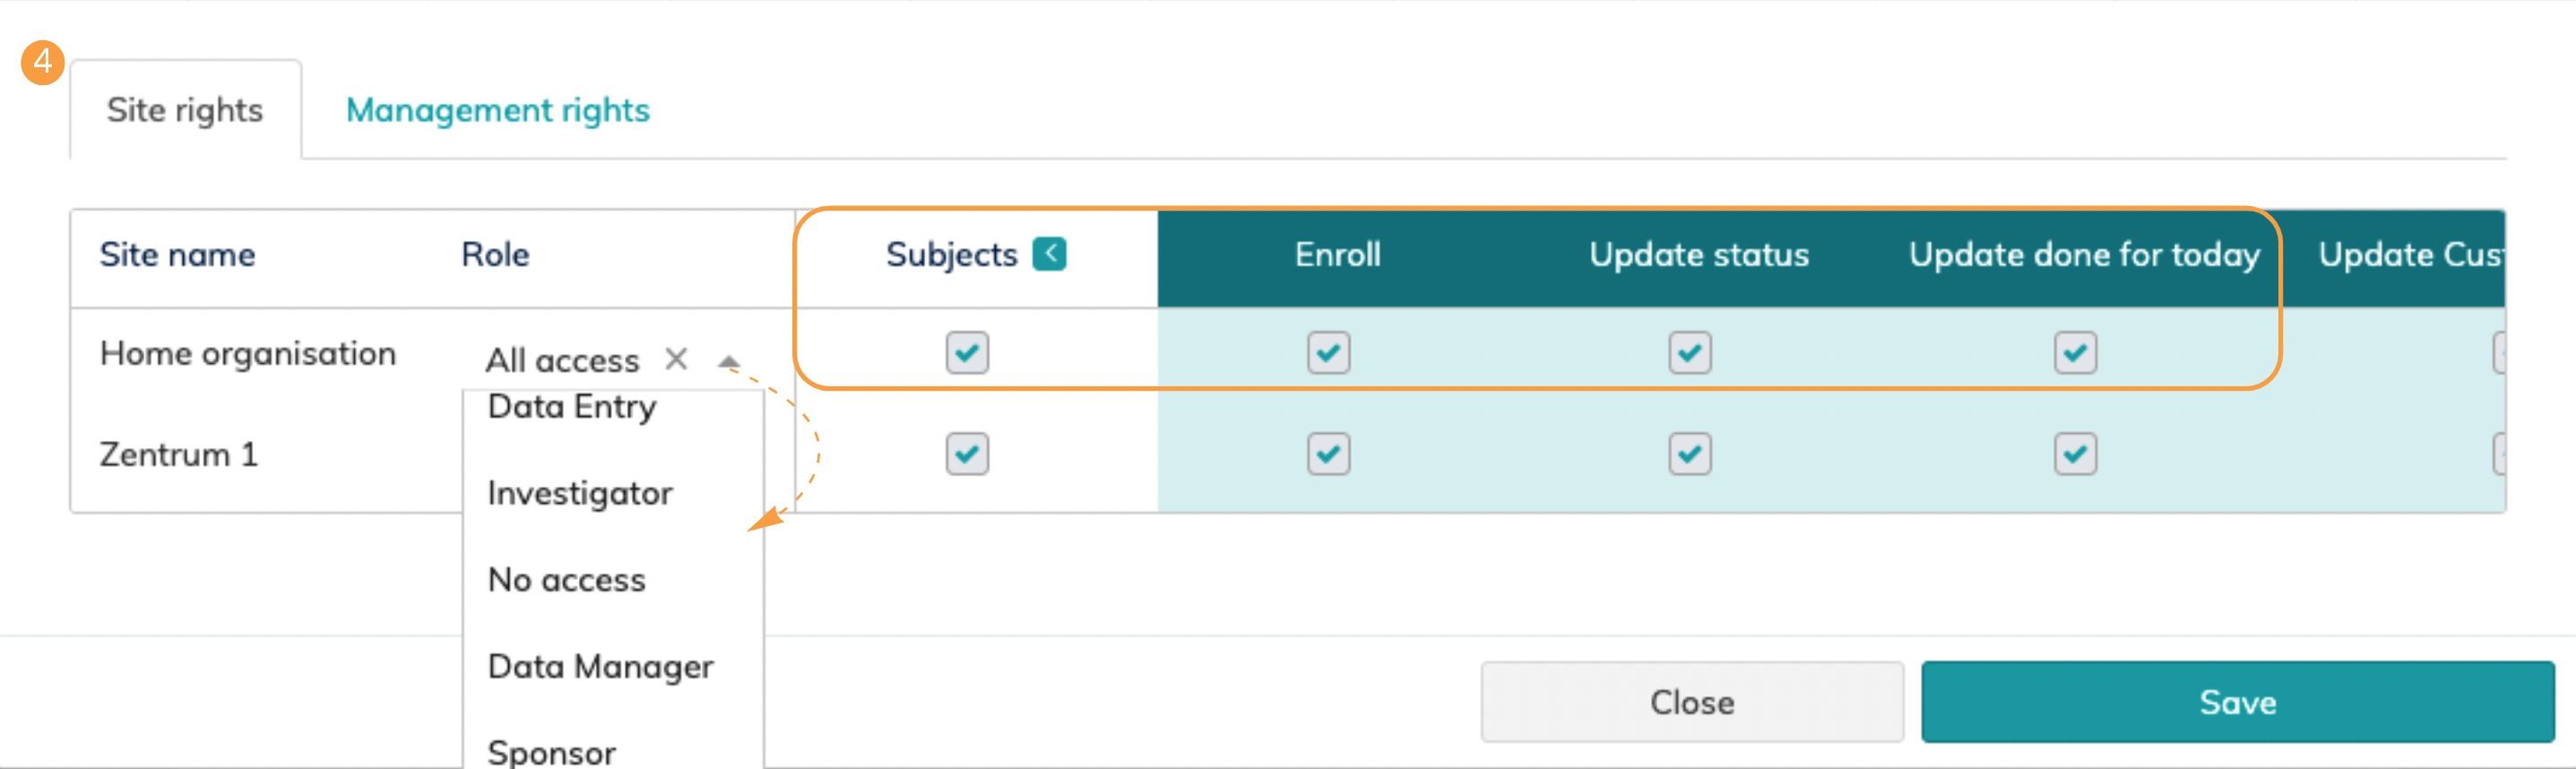Uncheck Subjects for Home organisation
Image resolution: width=2576 pixels, height=769 pixels.
click(967, 353)
